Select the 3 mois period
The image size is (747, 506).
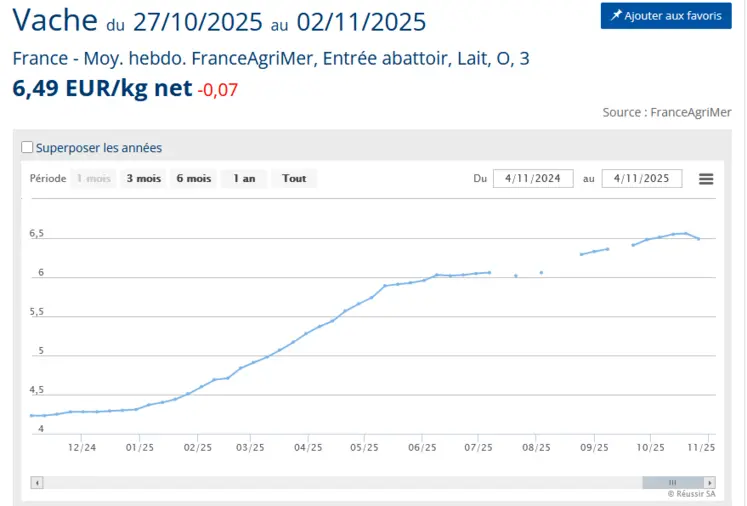point(143,179)
